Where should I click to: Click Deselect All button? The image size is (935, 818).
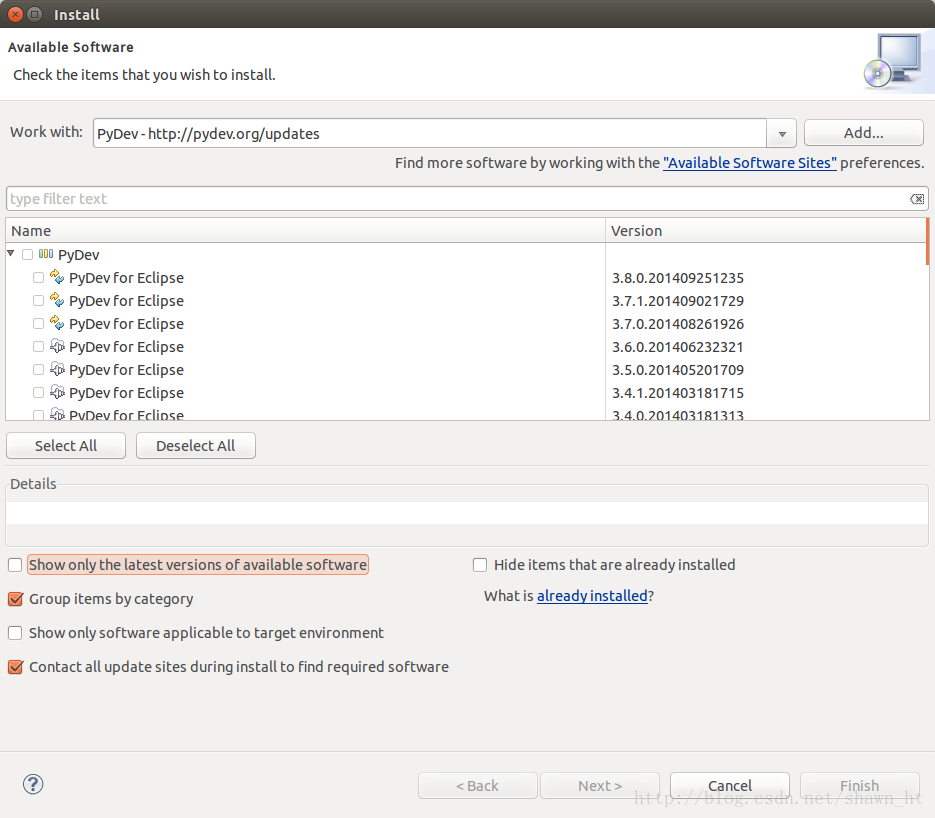(196, 445)
